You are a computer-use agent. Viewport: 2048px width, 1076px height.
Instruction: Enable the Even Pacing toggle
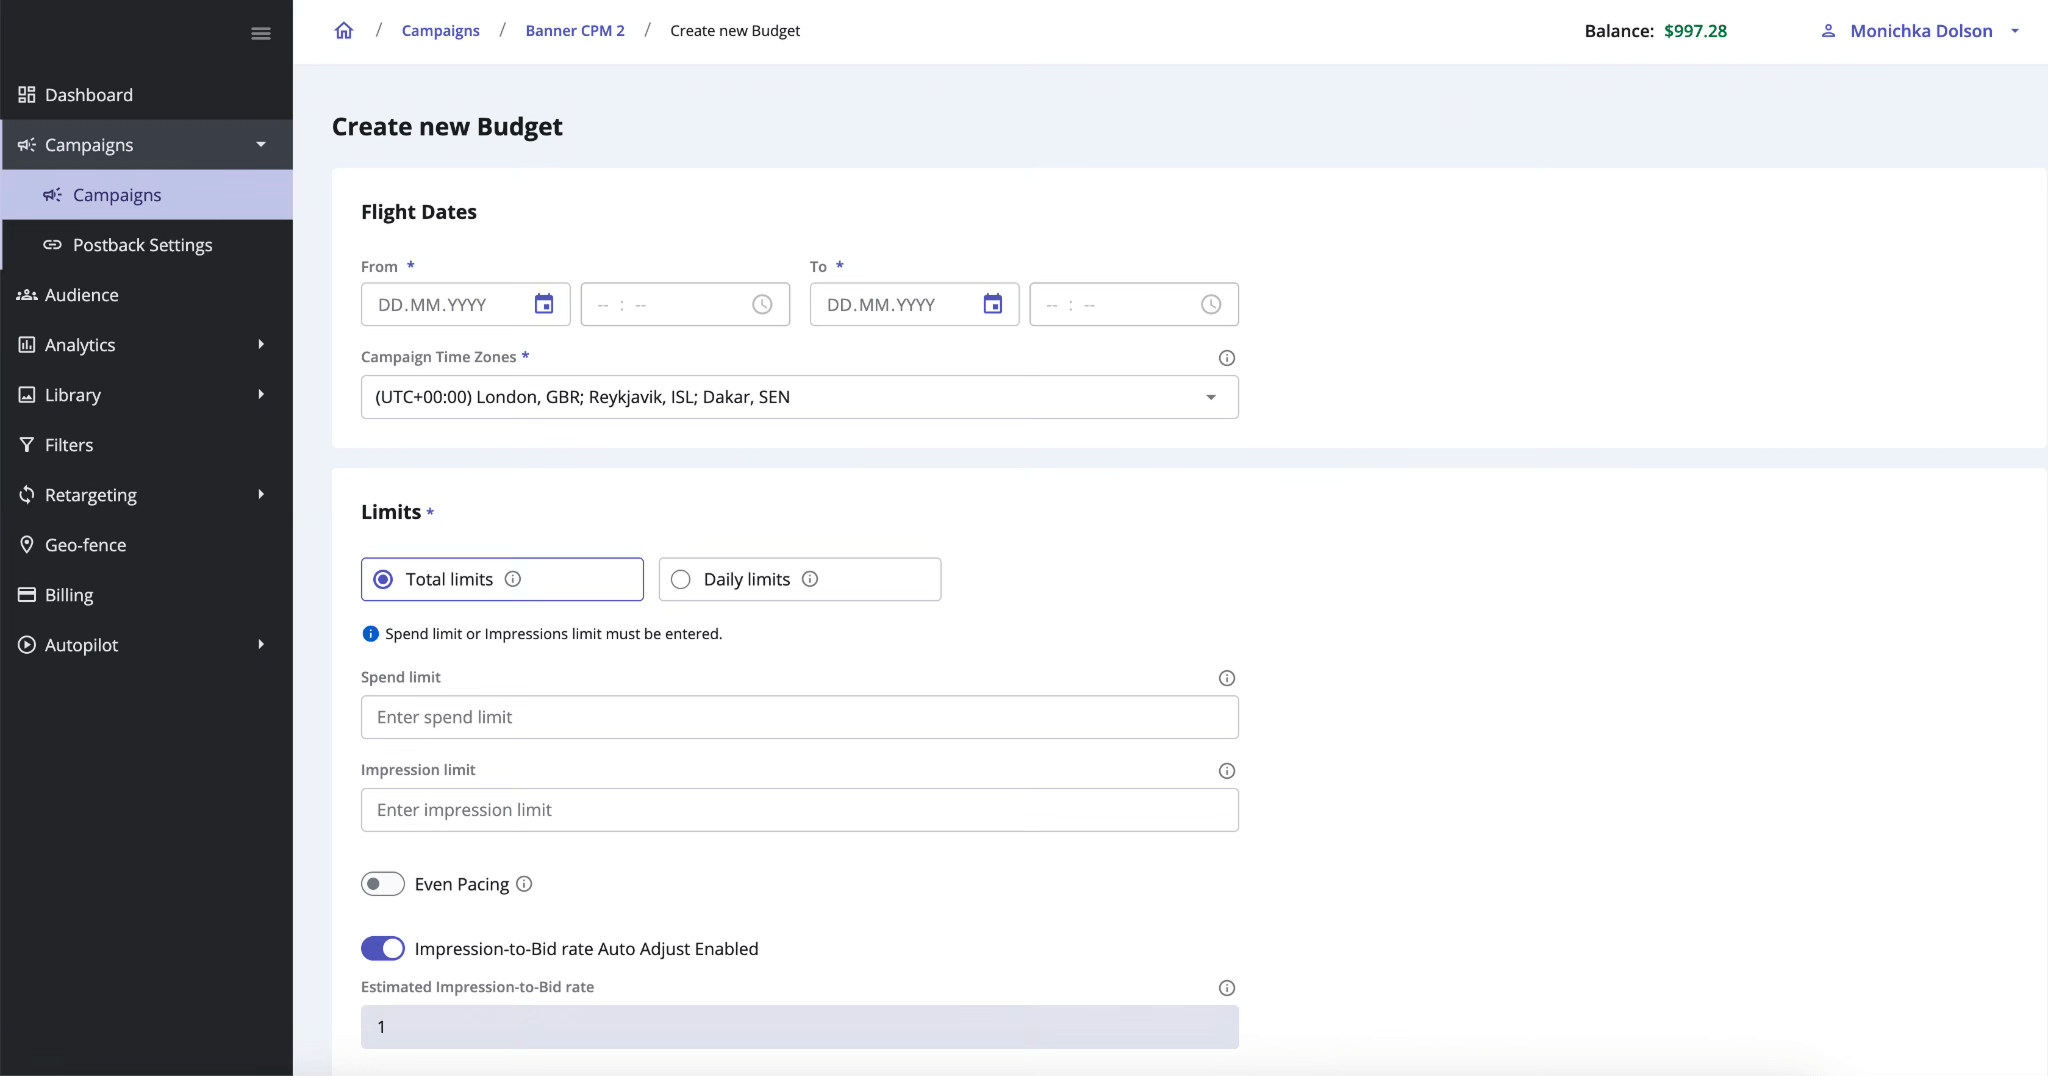coord(383,884)
